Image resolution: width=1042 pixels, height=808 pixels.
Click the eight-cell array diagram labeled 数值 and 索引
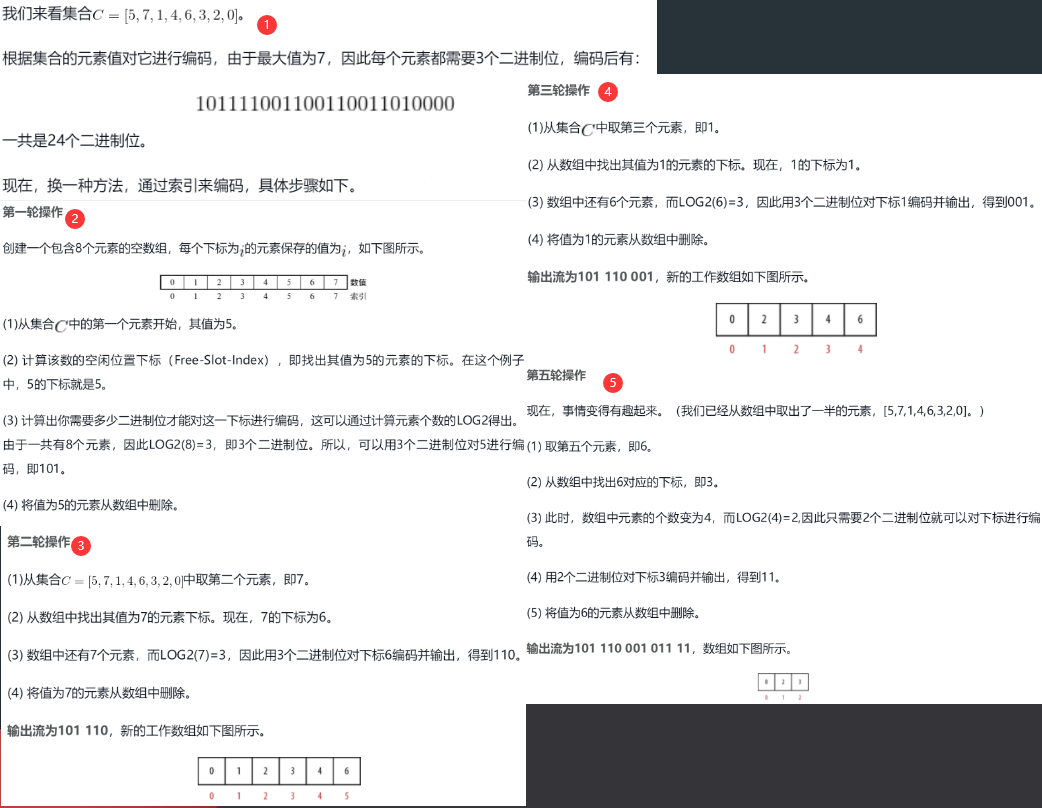click(264, 288)
